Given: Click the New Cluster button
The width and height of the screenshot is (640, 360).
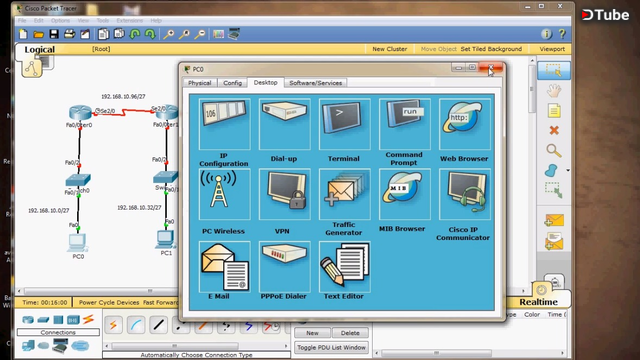Looking at the screenshot, I should (389, 49).
